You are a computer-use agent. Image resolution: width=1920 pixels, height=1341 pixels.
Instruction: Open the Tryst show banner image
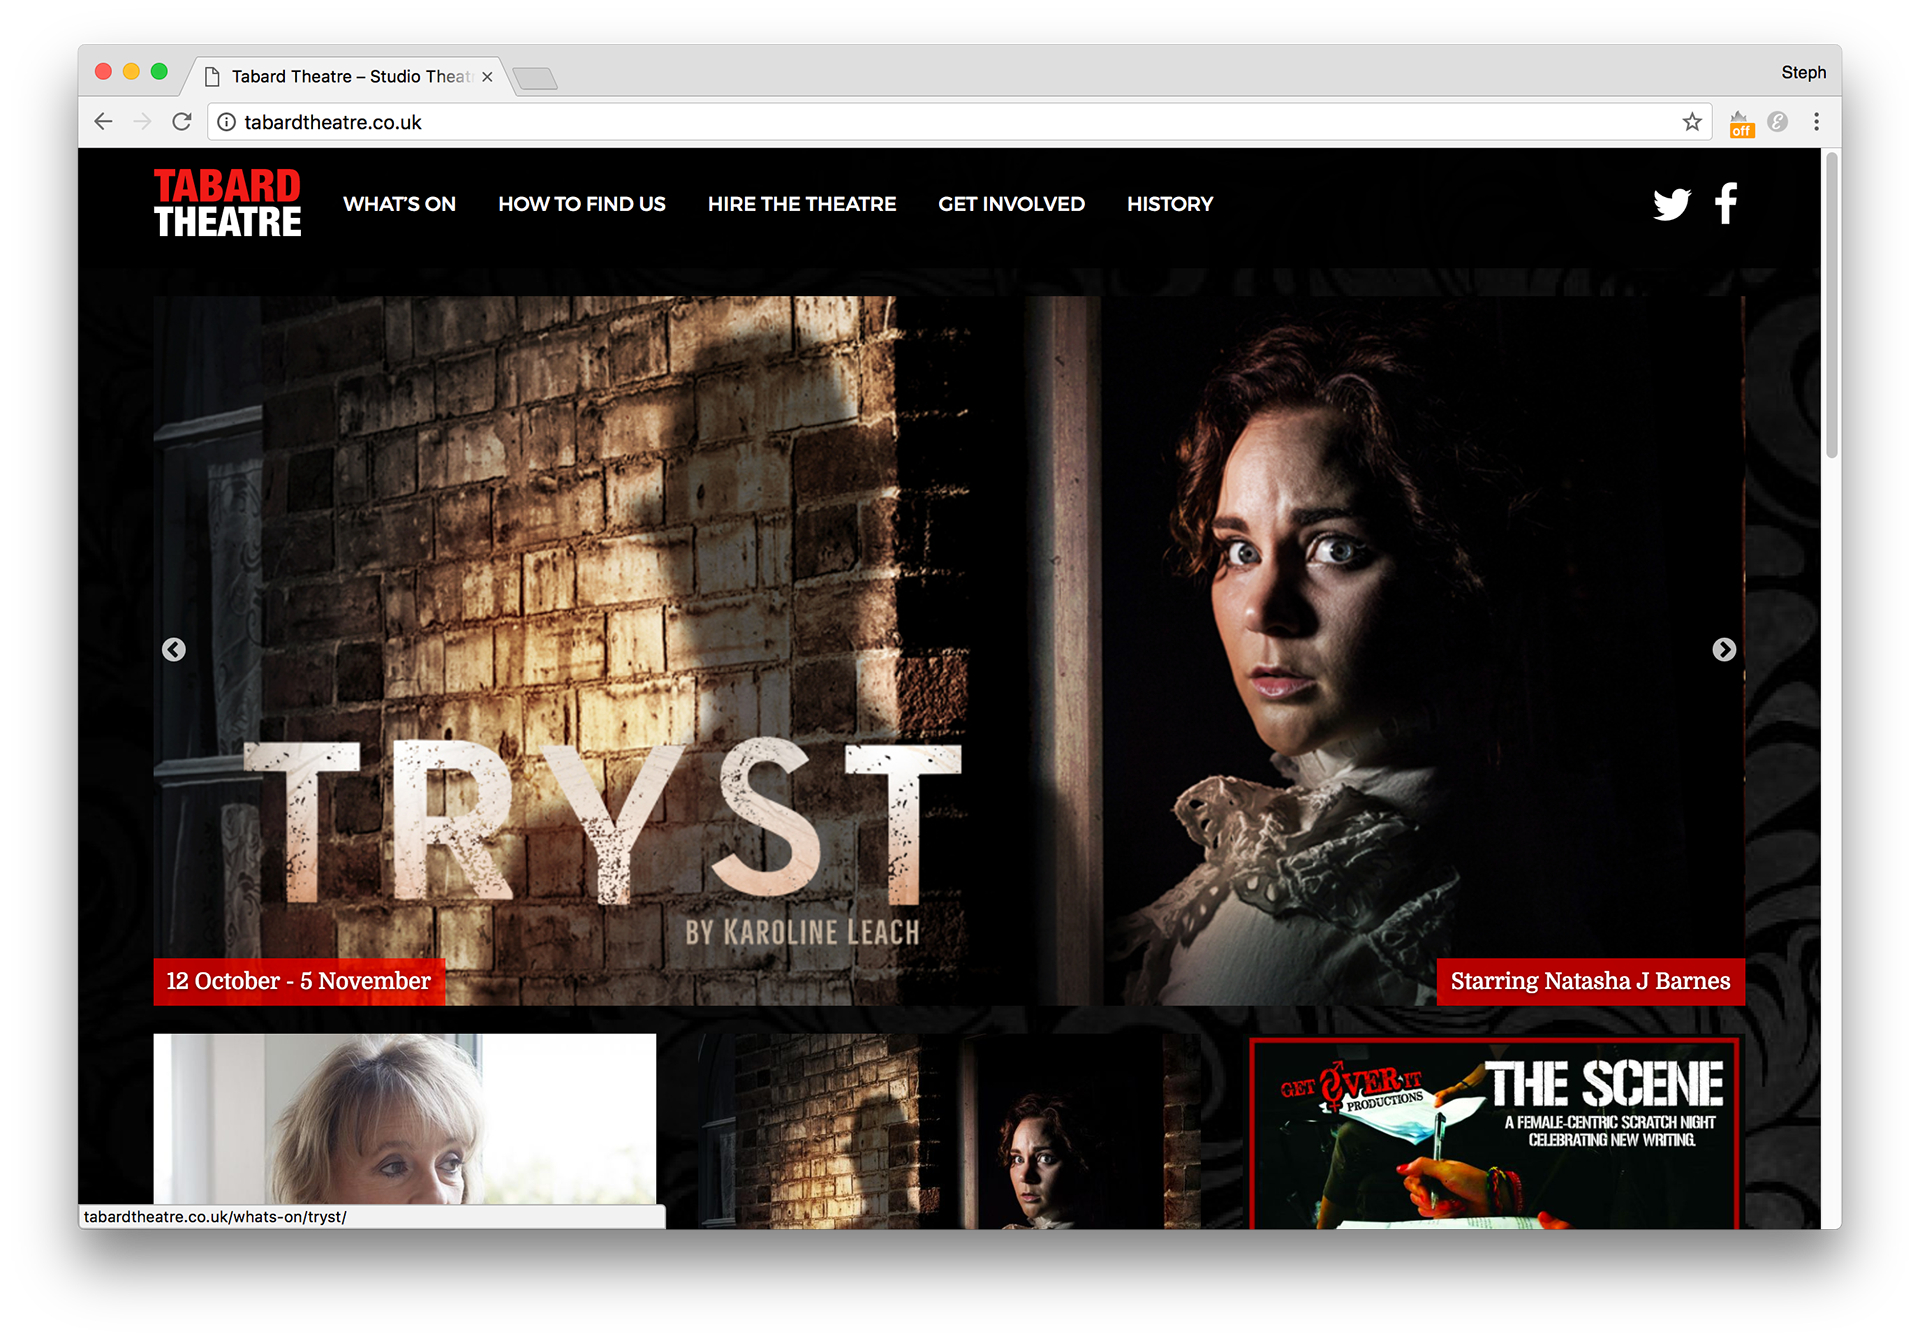(949, 650)
